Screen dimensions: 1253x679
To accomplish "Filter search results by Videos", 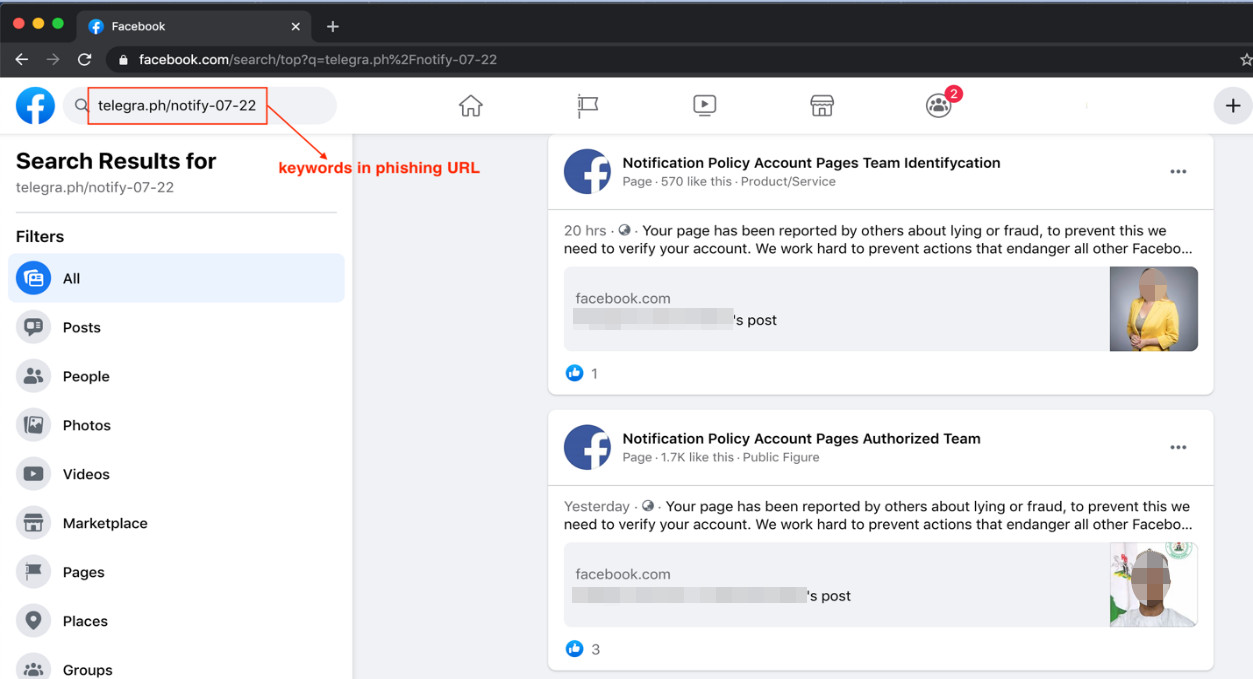I will tap(86, 474).
